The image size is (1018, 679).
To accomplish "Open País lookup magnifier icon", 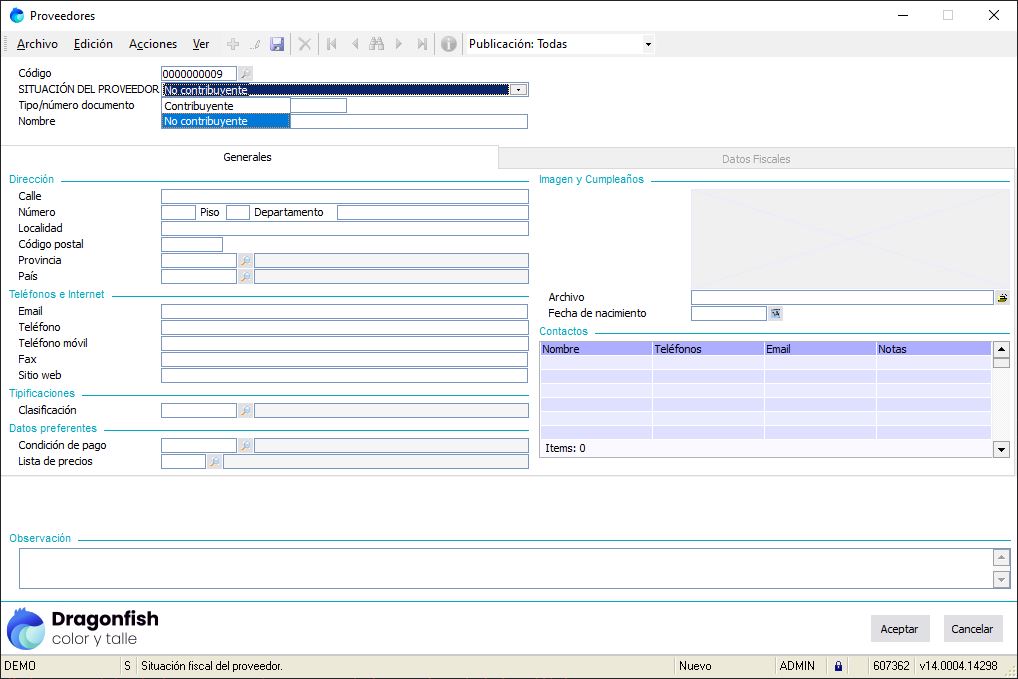I will tap(245, 277).
